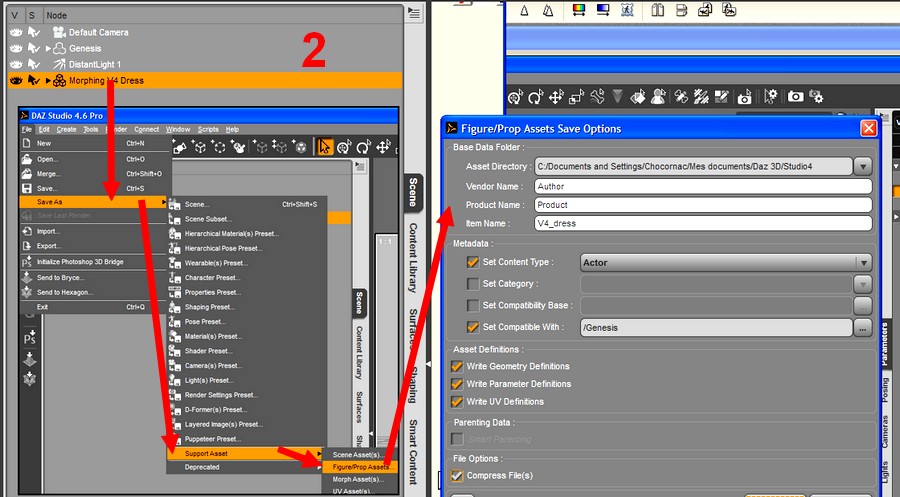Toggle the Set Content Type checkbox
Viewport: 900px width, 497px height.
472,262
